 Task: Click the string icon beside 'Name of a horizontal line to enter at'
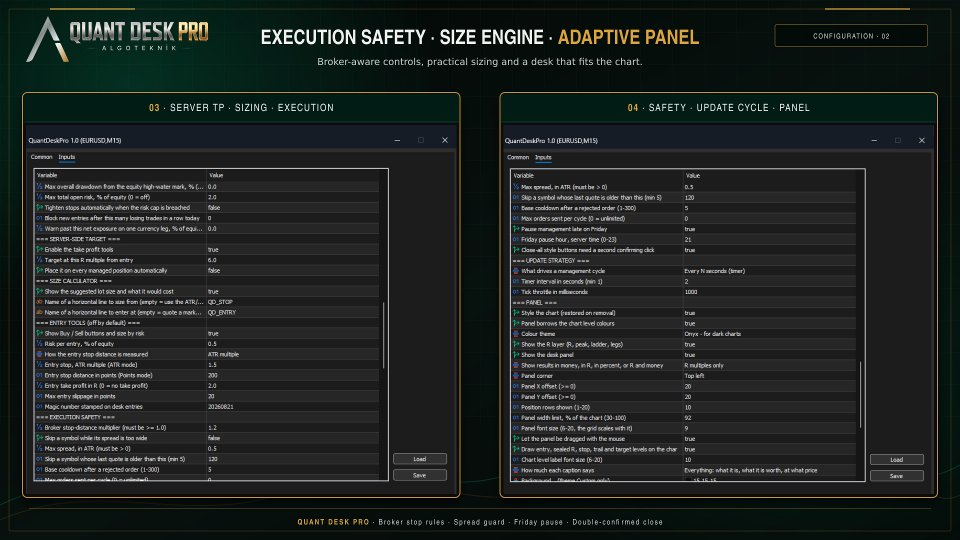coord(39,312)
